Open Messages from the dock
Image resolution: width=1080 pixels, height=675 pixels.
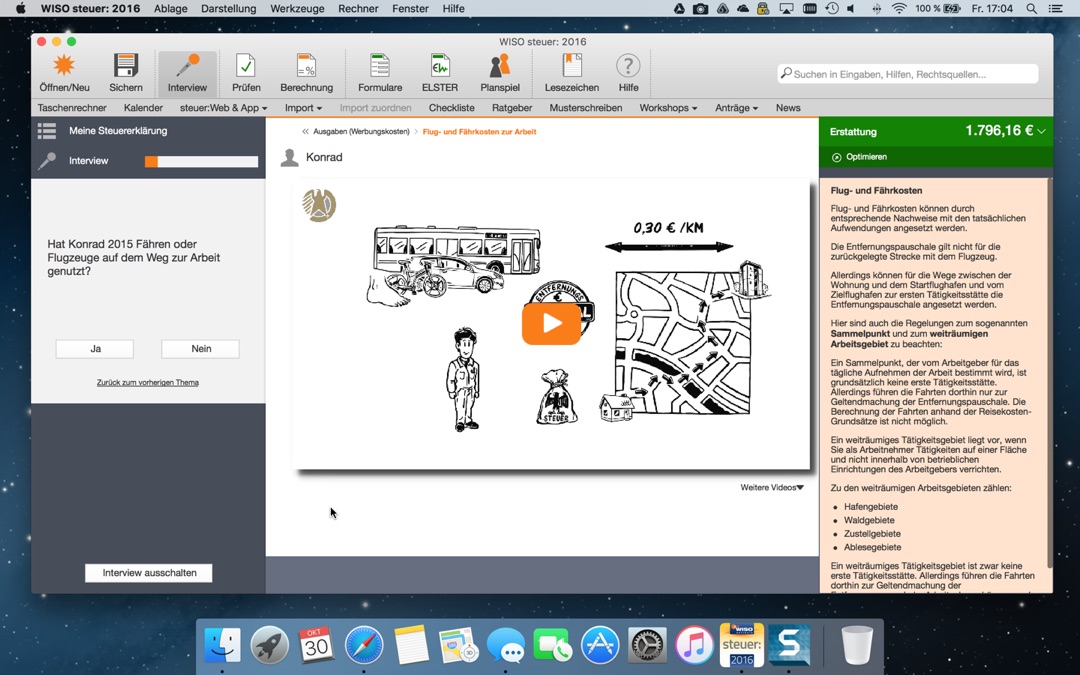point(506,645)
